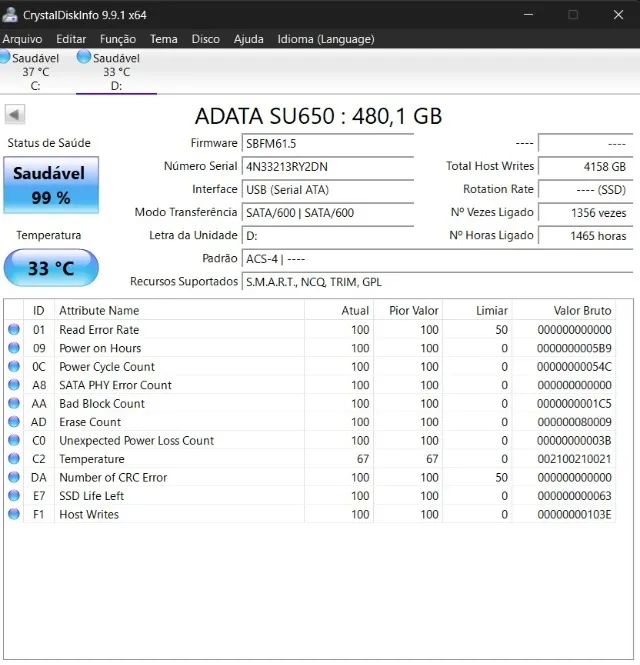640x665 pixels.
Task: Click the status orb for Power on Hours
Action: tap(14, 348)
